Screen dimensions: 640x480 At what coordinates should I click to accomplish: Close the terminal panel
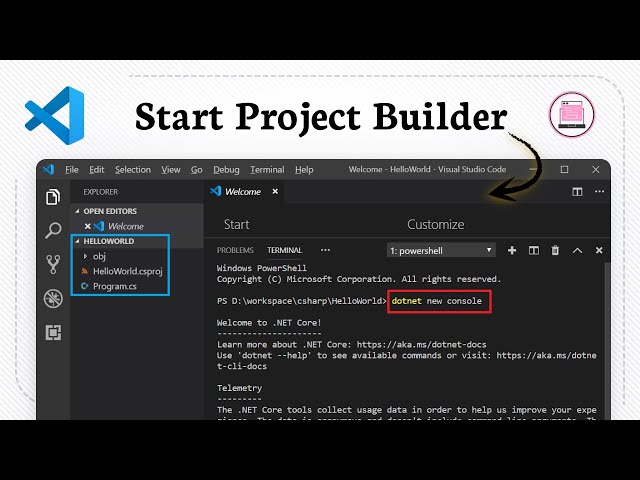pos(599,250)
